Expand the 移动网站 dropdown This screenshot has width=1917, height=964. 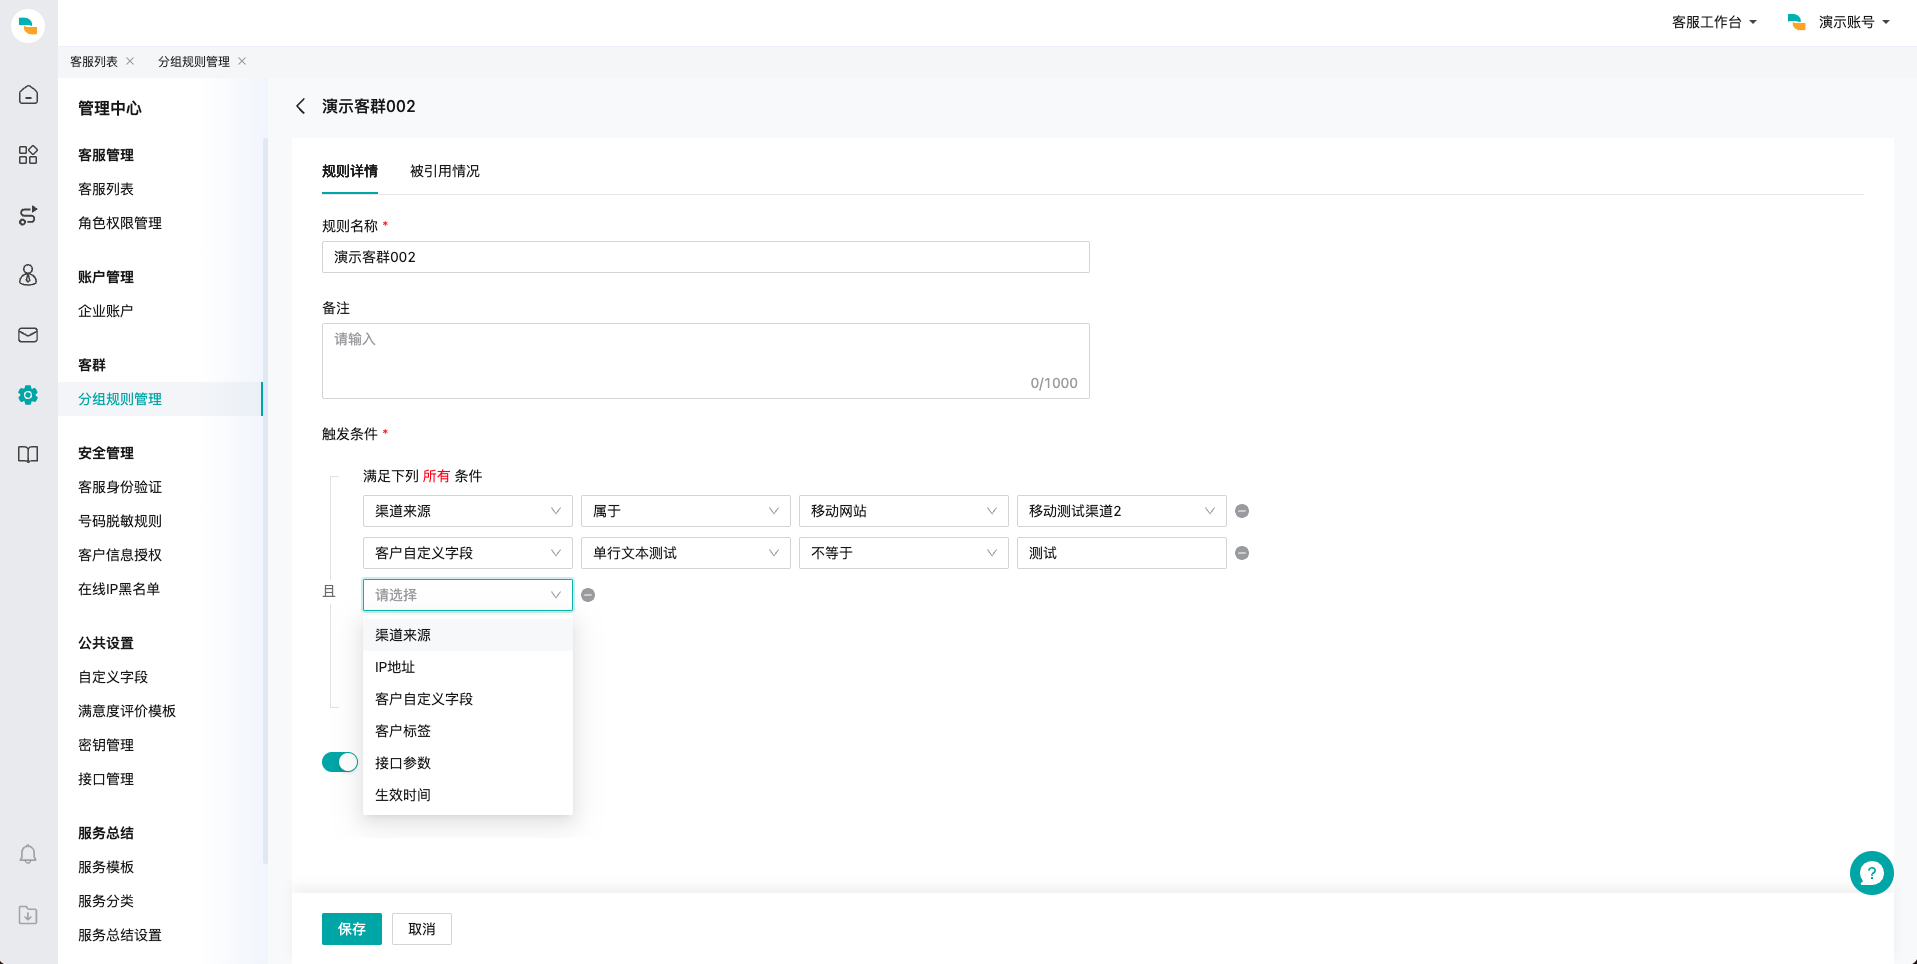[x=903, y=511]
